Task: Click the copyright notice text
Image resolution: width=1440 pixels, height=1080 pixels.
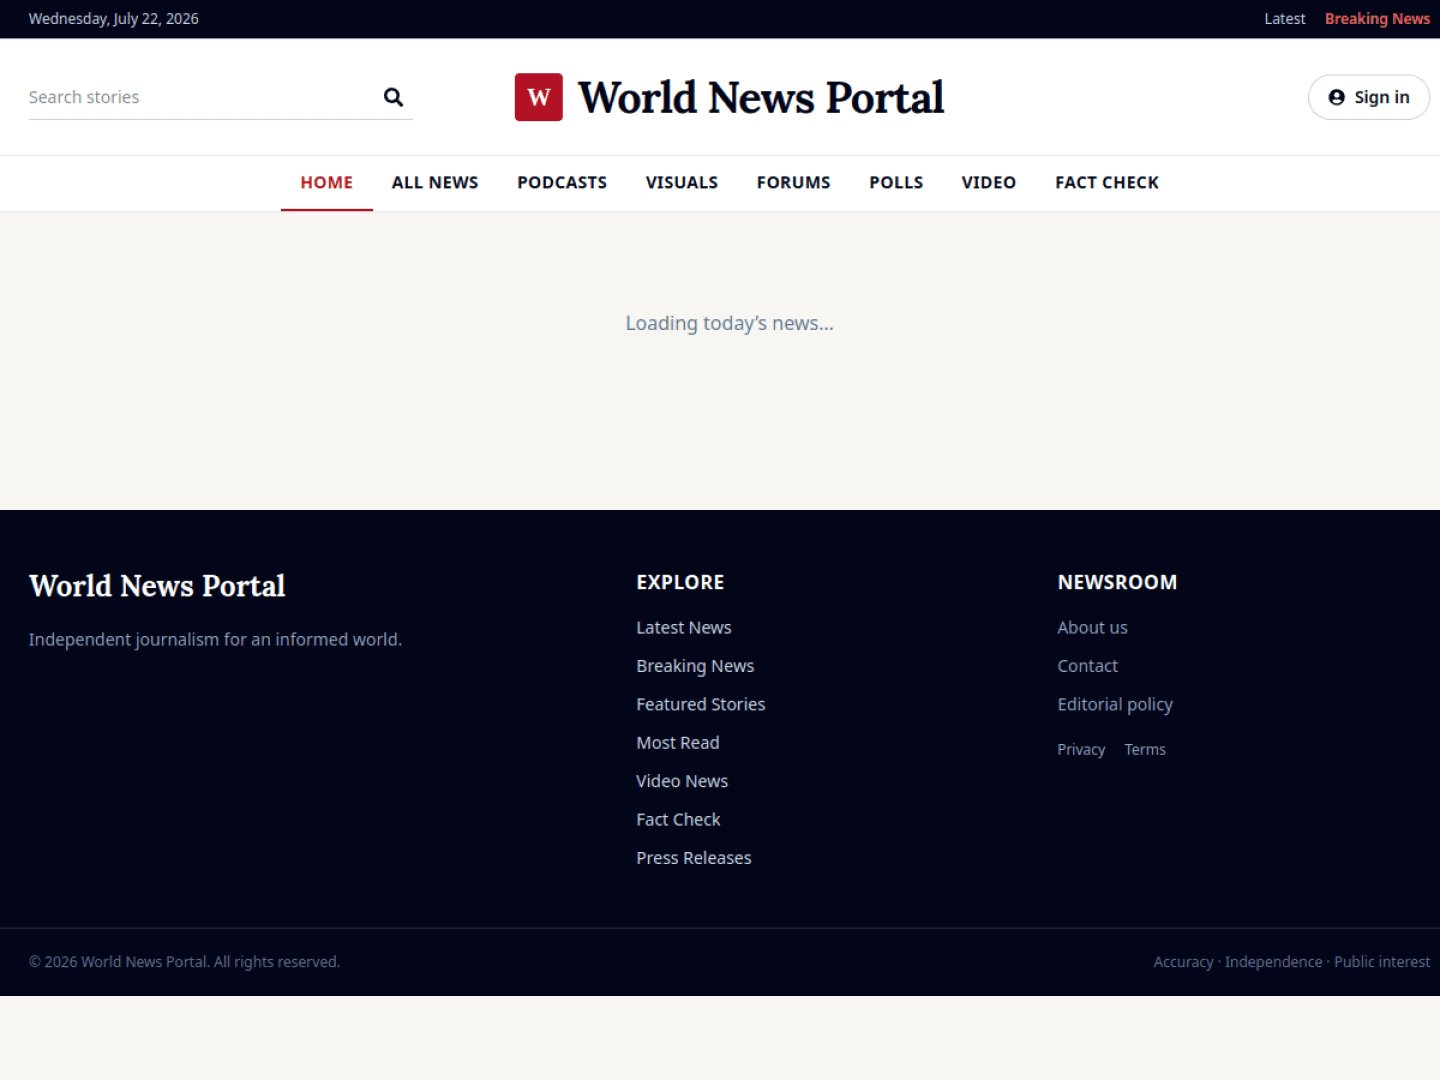Action: point(185,962)
